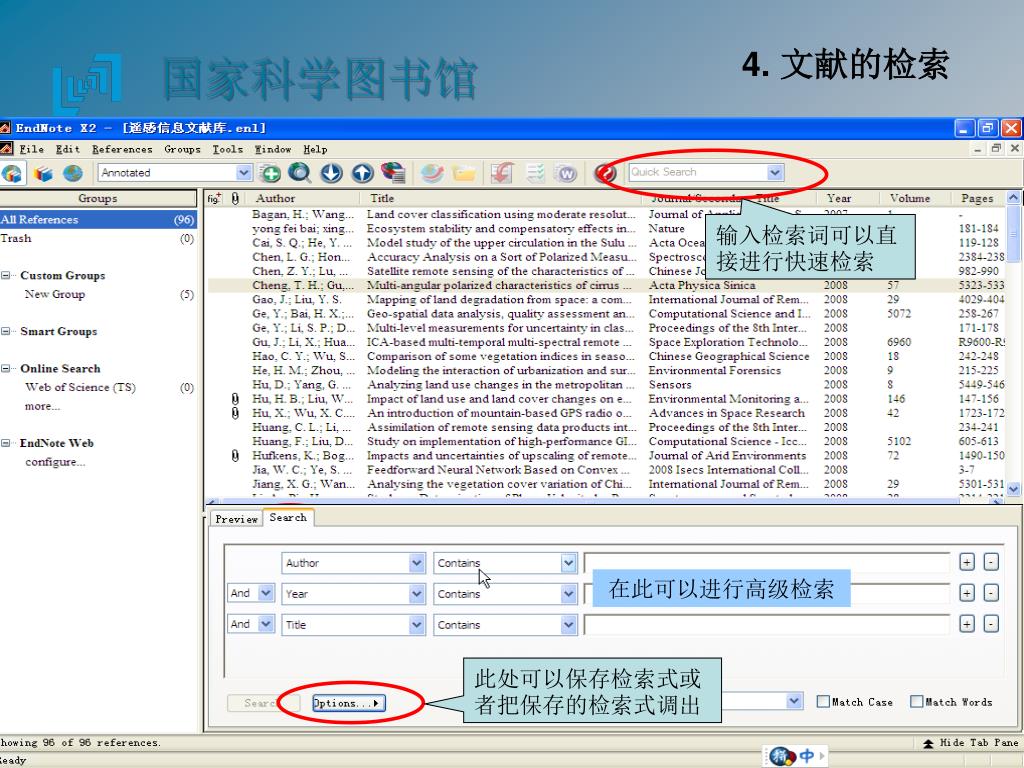The width and height of the screenshot is (1024, 768).
Task: Click the configure... link under EndNote Web
Action: 56,462
